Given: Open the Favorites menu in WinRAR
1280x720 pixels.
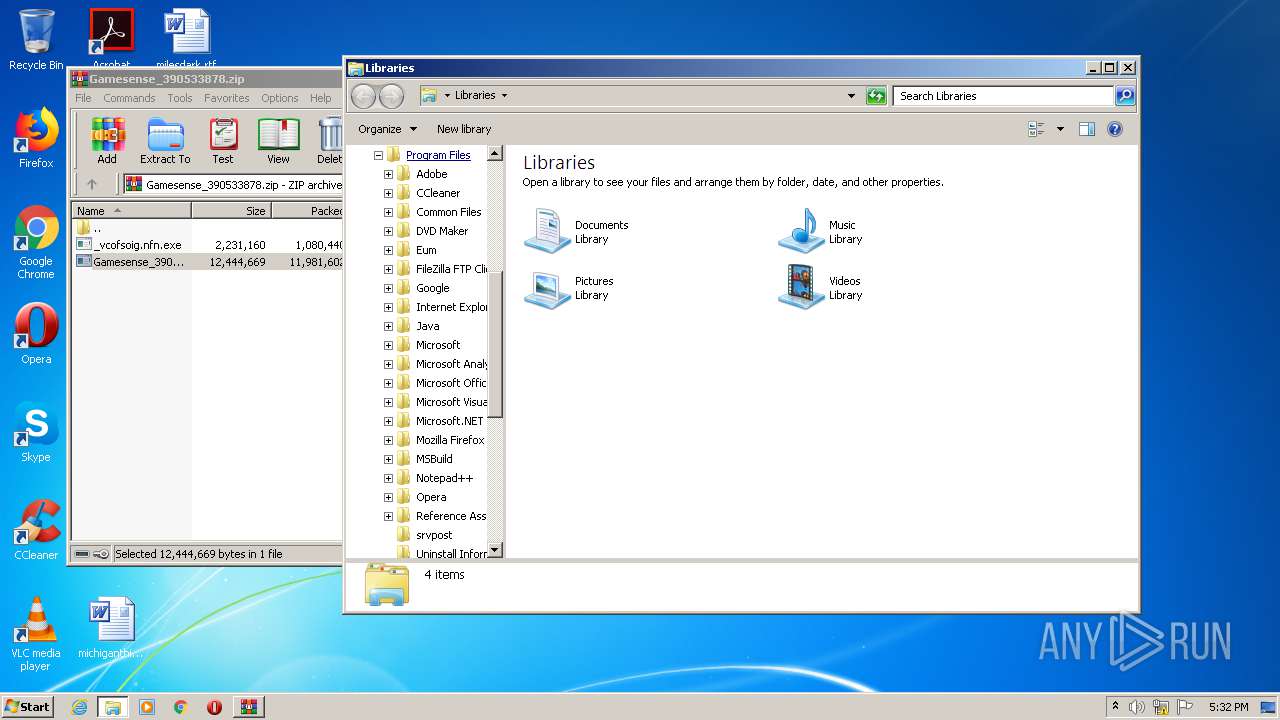Looking at the screenshot, I should tap(227, 98).
